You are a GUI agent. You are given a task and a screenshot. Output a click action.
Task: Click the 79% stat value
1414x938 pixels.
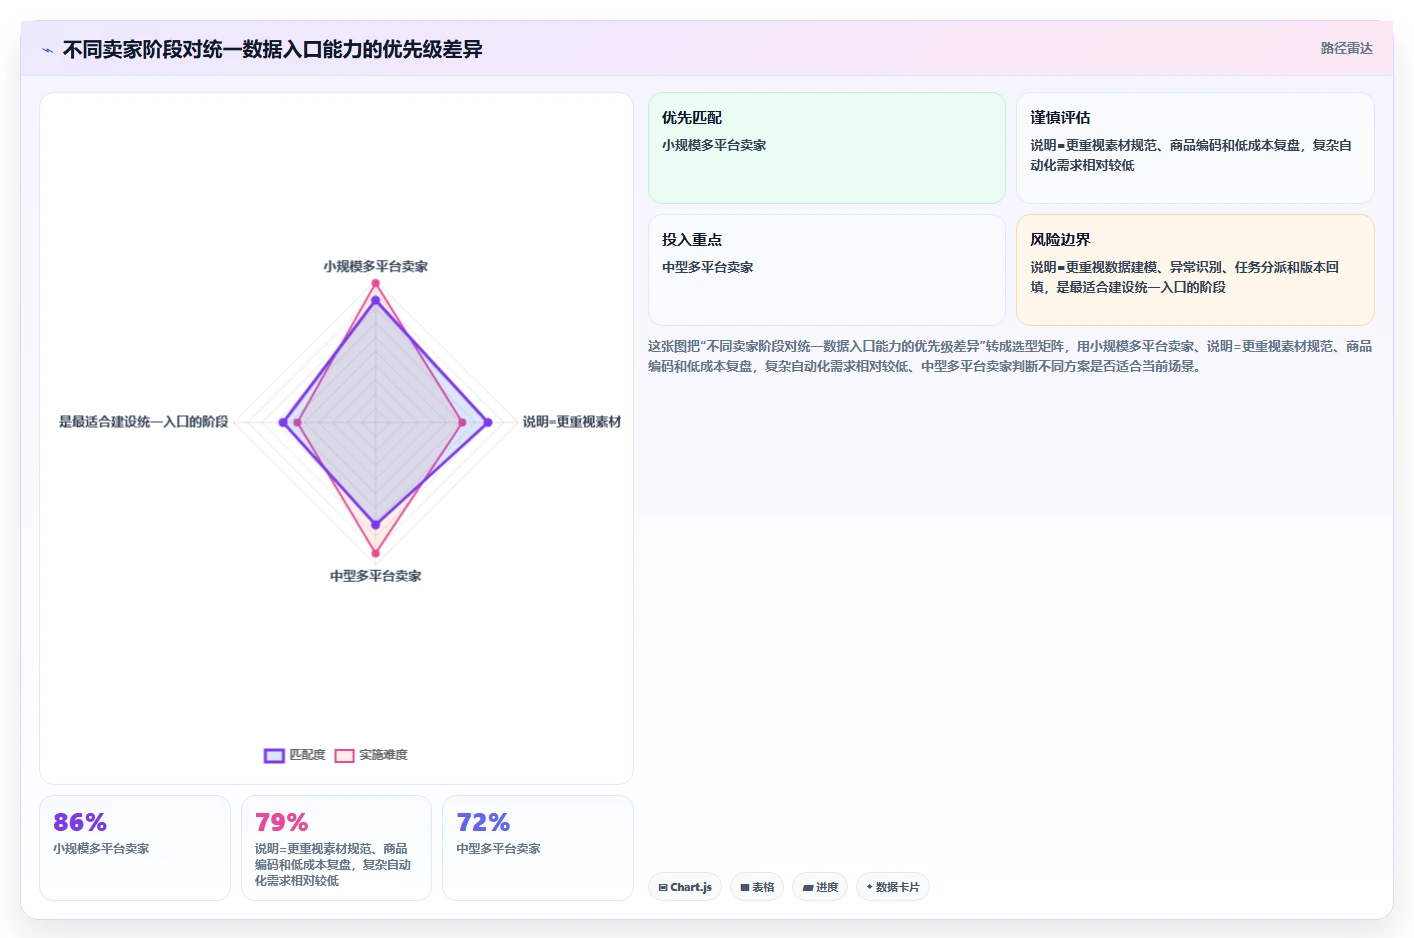(x=282, y=822)
